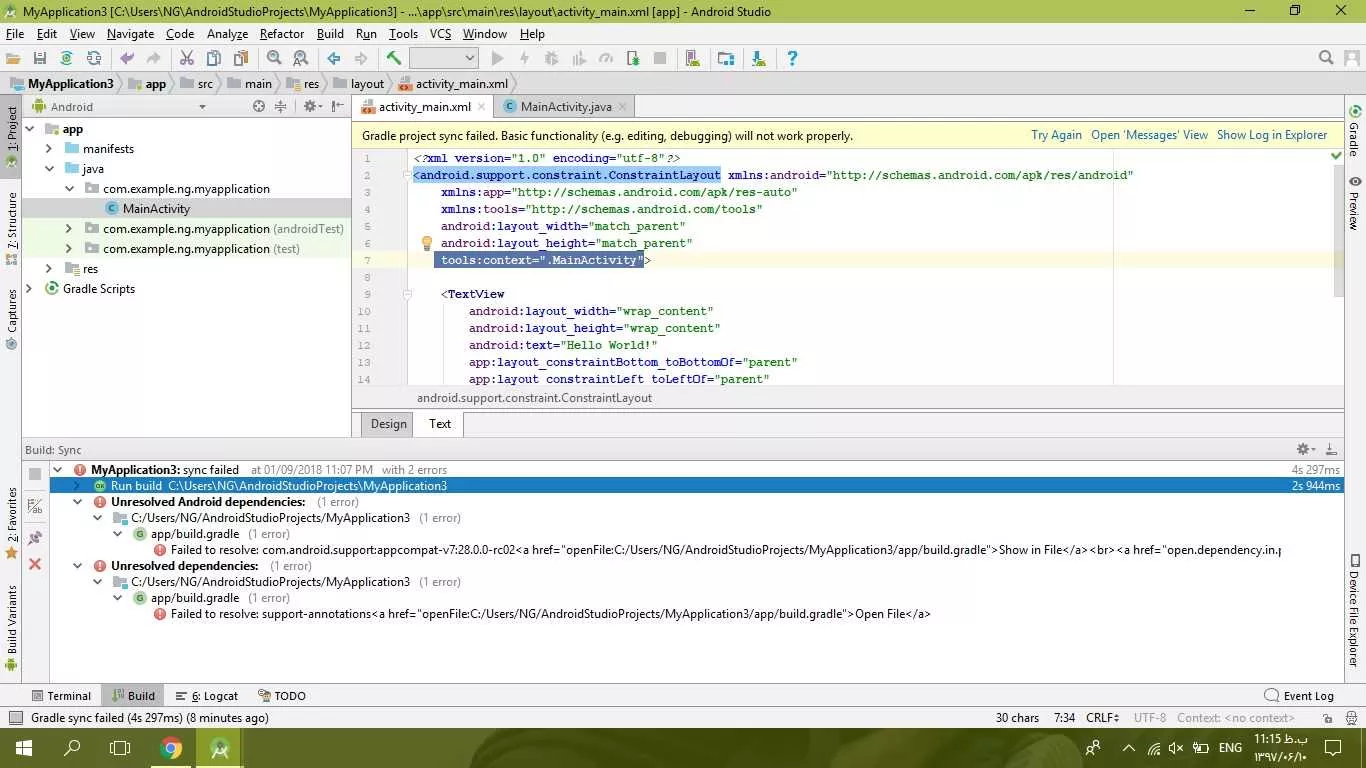Open the Event Log

1299,696
